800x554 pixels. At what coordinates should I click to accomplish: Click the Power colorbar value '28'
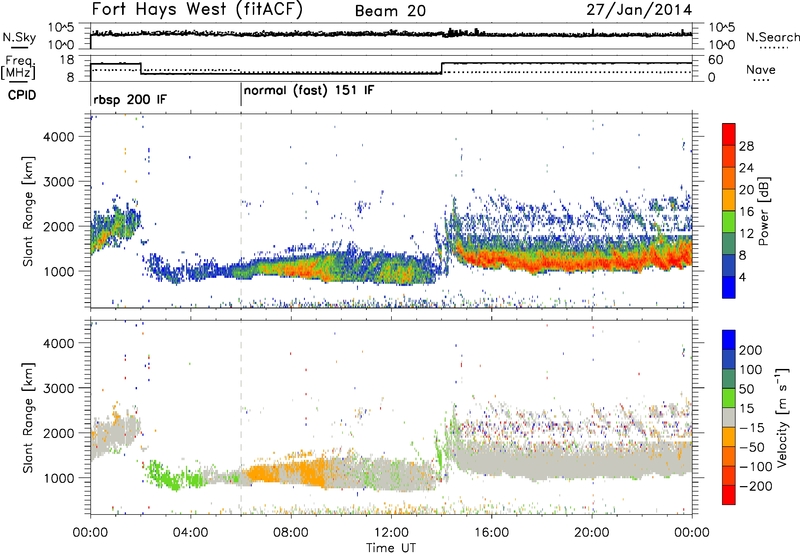(x=746, y=146)
